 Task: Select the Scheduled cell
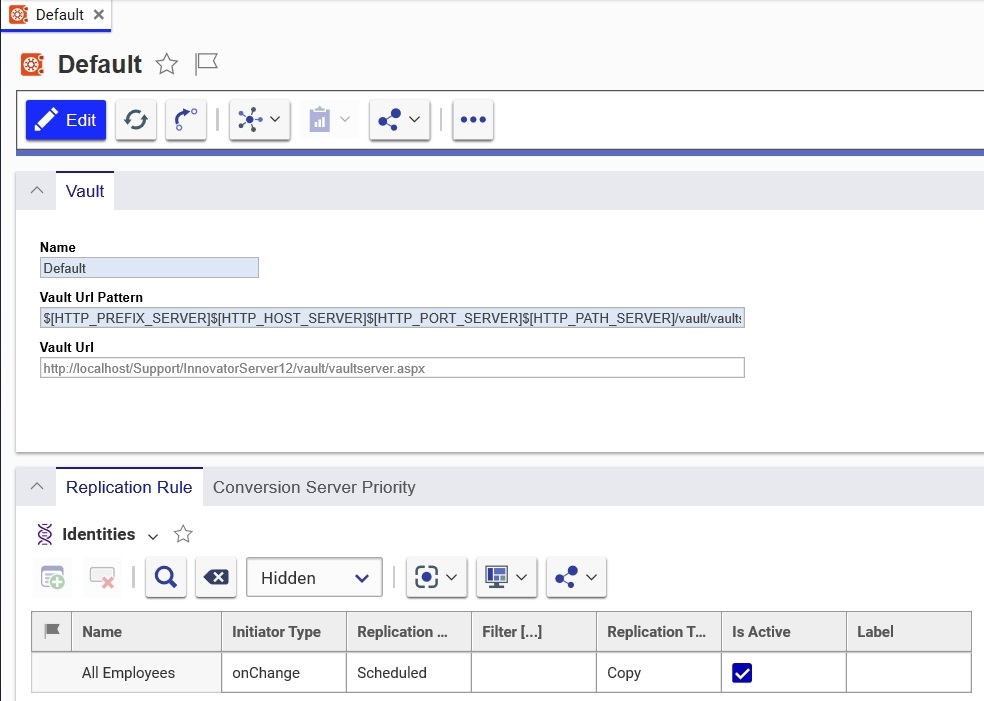[409, 673]
